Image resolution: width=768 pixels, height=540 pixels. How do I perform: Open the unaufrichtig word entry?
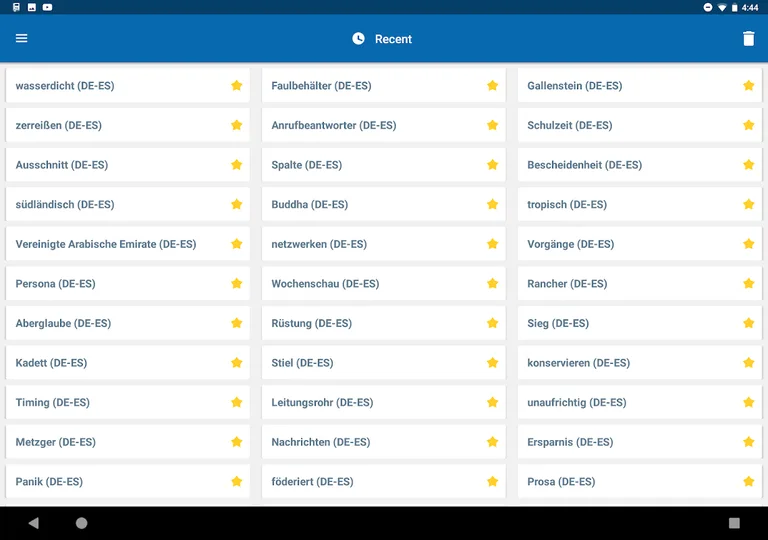point(577,403)
